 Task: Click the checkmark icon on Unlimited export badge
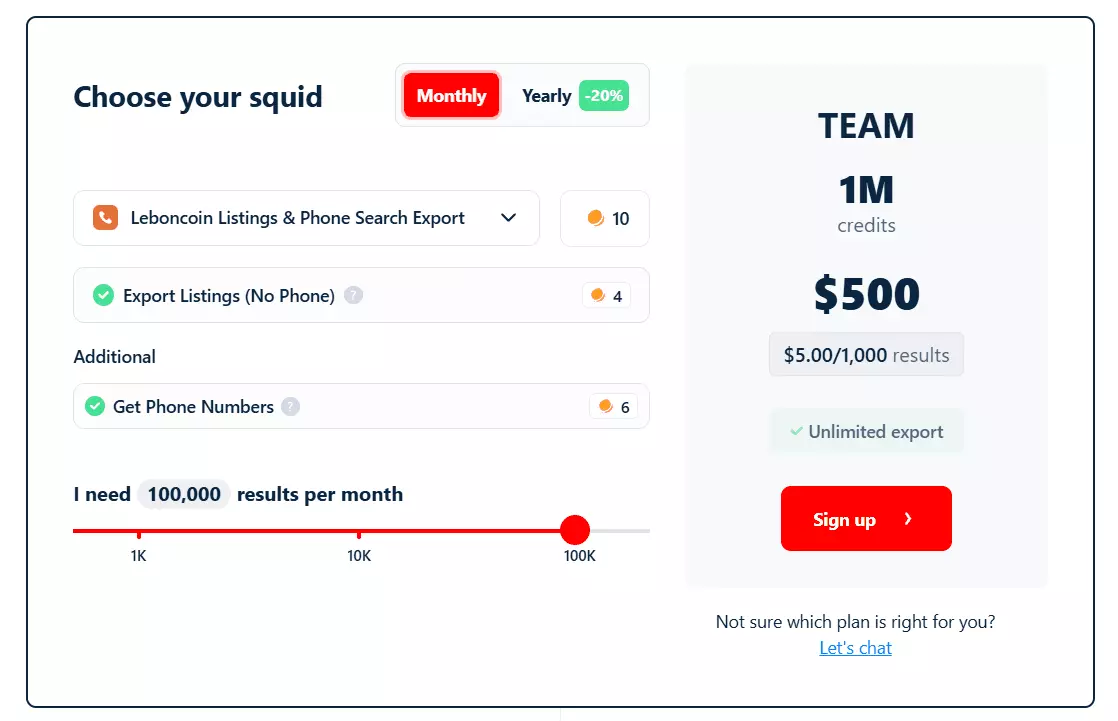(797, 431)
